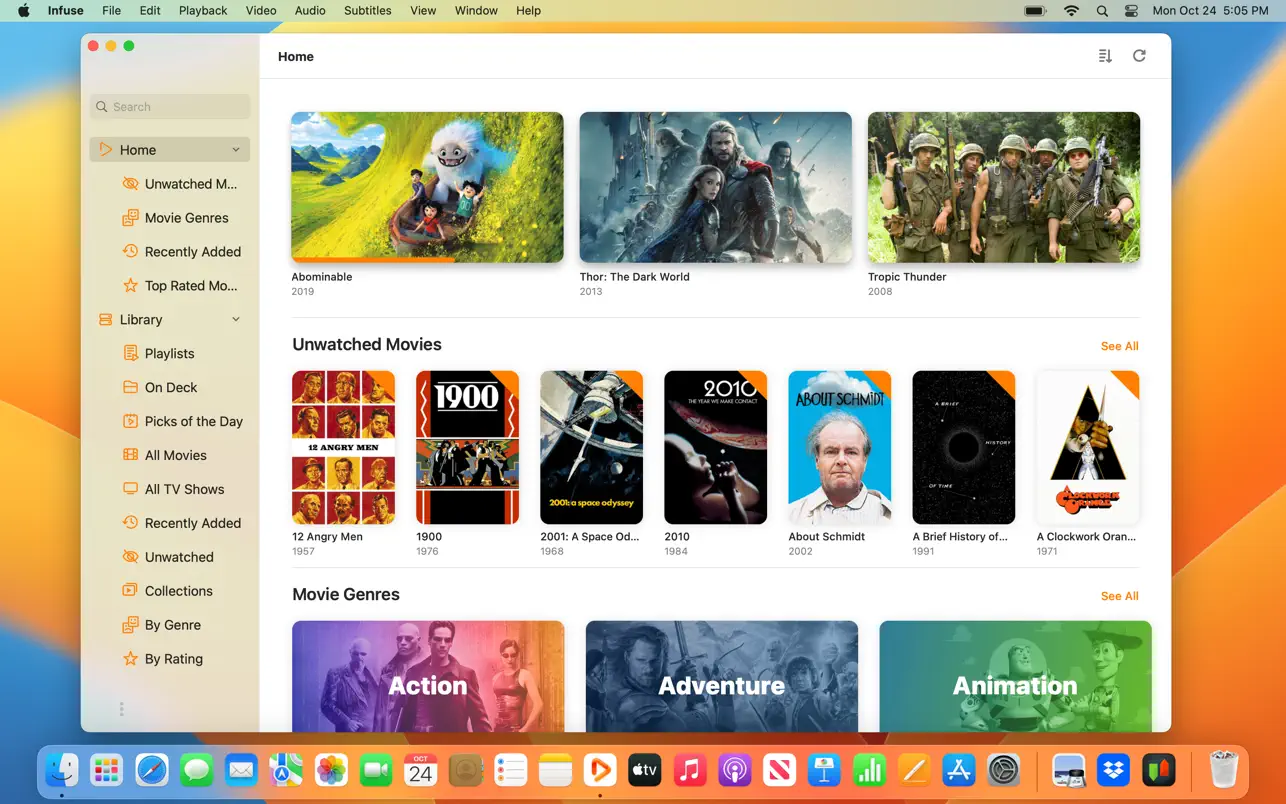Image resolution: width=1286 pixels, height=804 pixels.
Task: Open the 2001: A Space Odyssey poster
Action: 591,447
